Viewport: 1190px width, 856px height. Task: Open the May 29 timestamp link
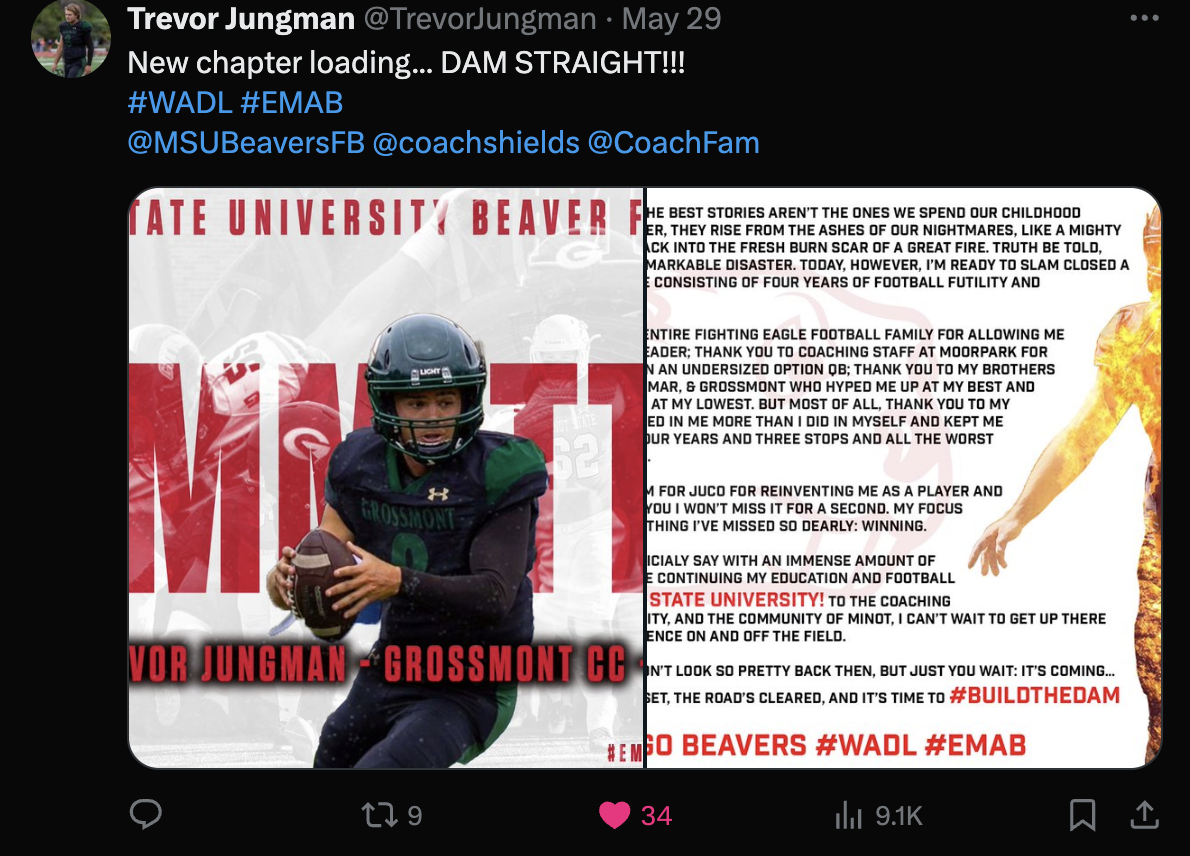pos(671,19)
